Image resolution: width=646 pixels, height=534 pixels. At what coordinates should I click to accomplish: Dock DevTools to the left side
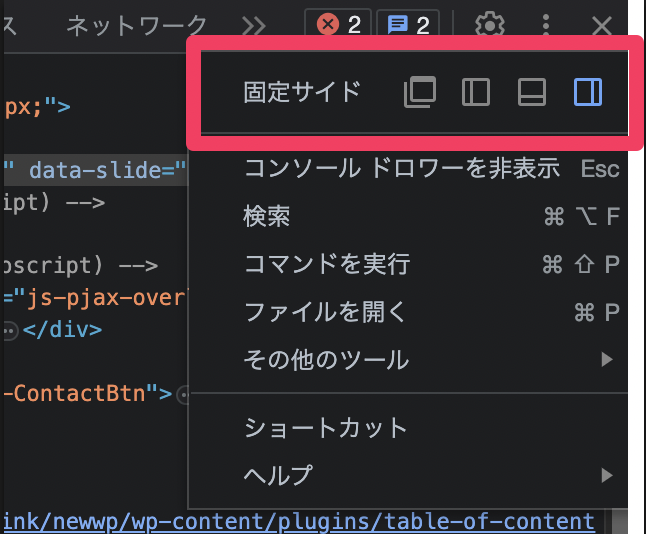(476, 92)
